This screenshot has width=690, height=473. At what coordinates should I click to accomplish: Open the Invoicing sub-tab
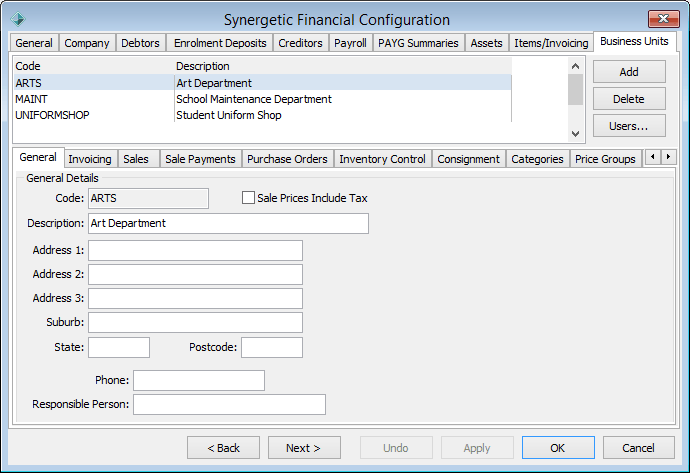coord(90,159)
